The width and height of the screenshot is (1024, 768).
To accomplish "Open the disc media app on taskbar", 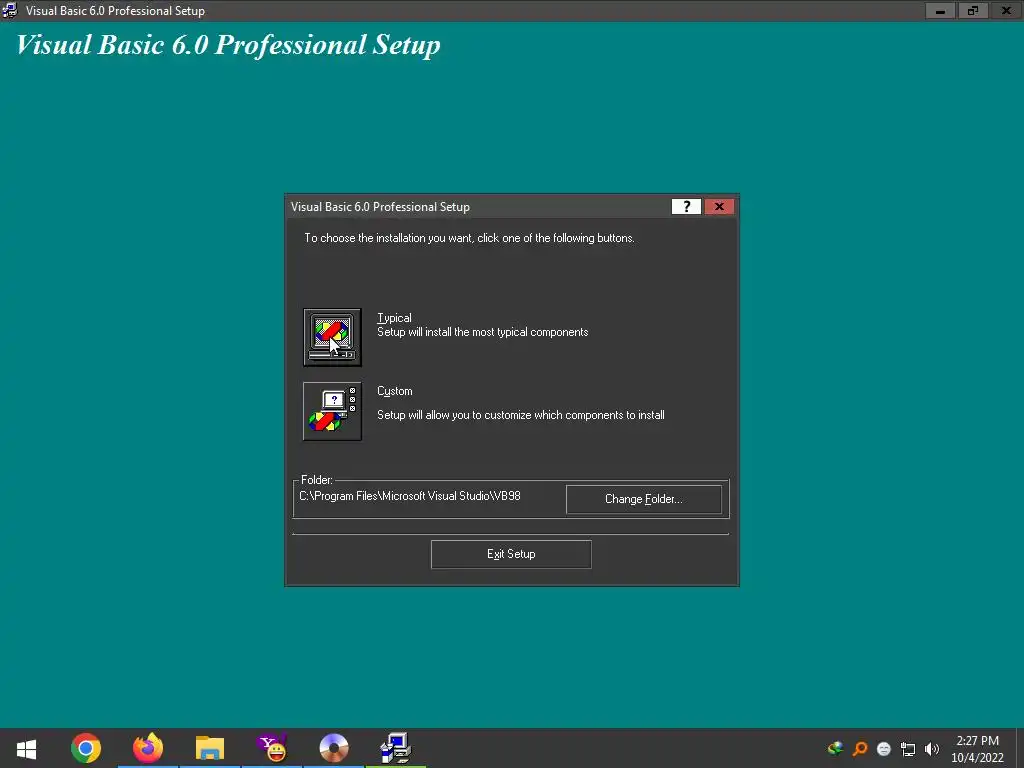I will (x=334, y=748).
